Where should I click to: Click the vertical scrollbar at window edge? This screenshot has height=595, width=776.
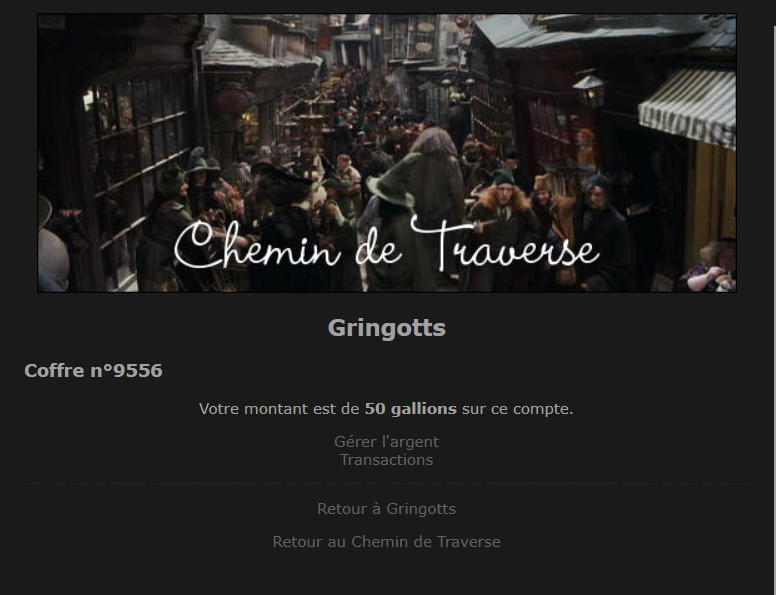tap(773, 297)
